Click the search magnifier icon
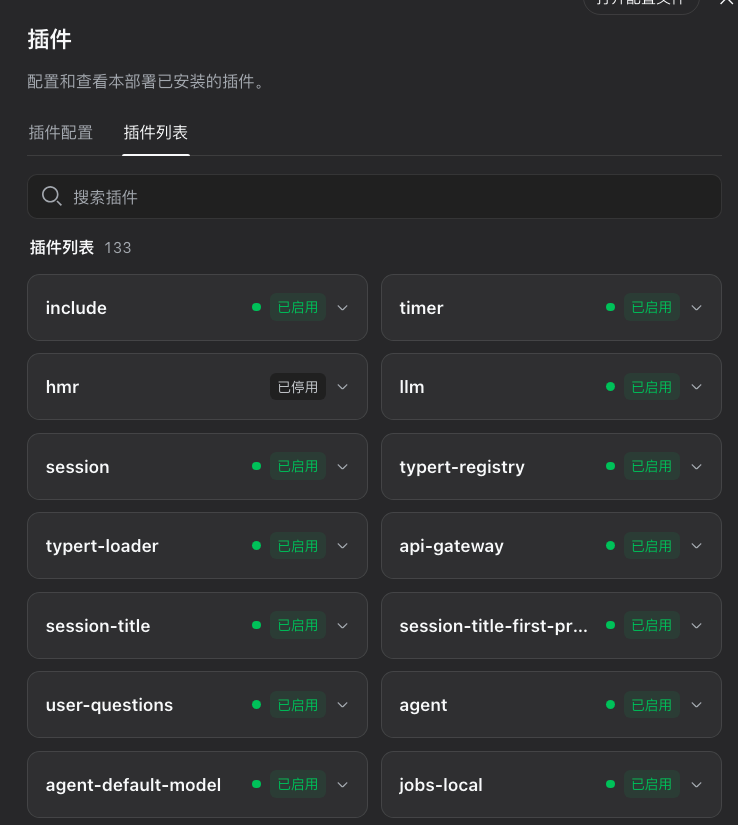Screen dimensions: 738x825 [52, 196]
